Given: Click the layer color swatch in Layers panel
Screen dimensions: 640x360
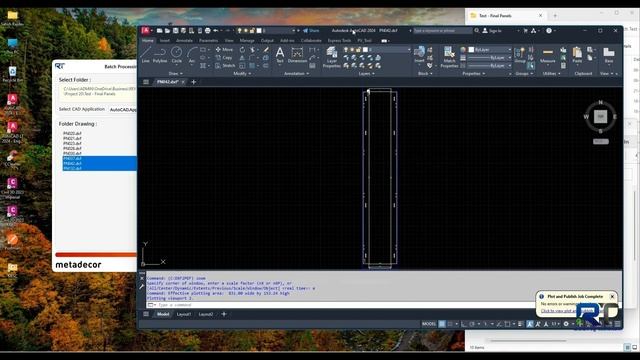Looking at the screenshot, I should tap(365, 49).
